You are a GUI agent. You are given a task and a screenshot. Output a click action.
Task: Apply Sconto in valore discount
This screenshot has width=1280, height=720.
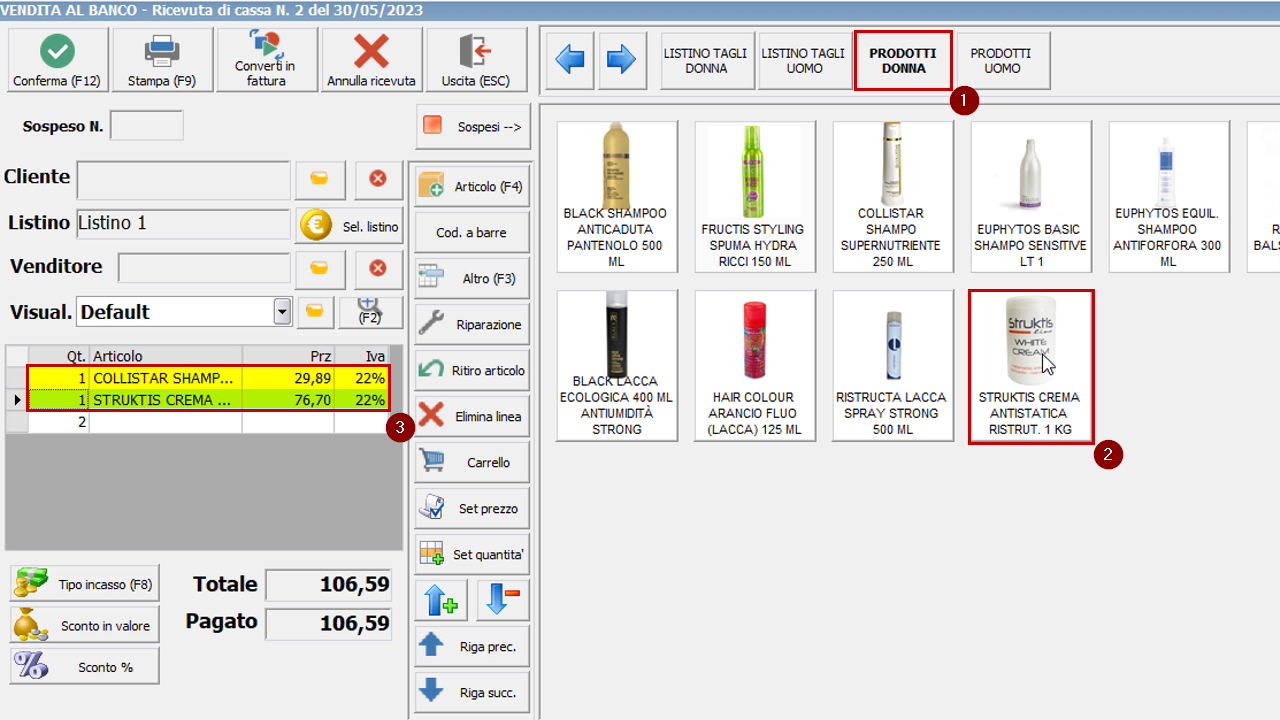(x=85, y=625)
